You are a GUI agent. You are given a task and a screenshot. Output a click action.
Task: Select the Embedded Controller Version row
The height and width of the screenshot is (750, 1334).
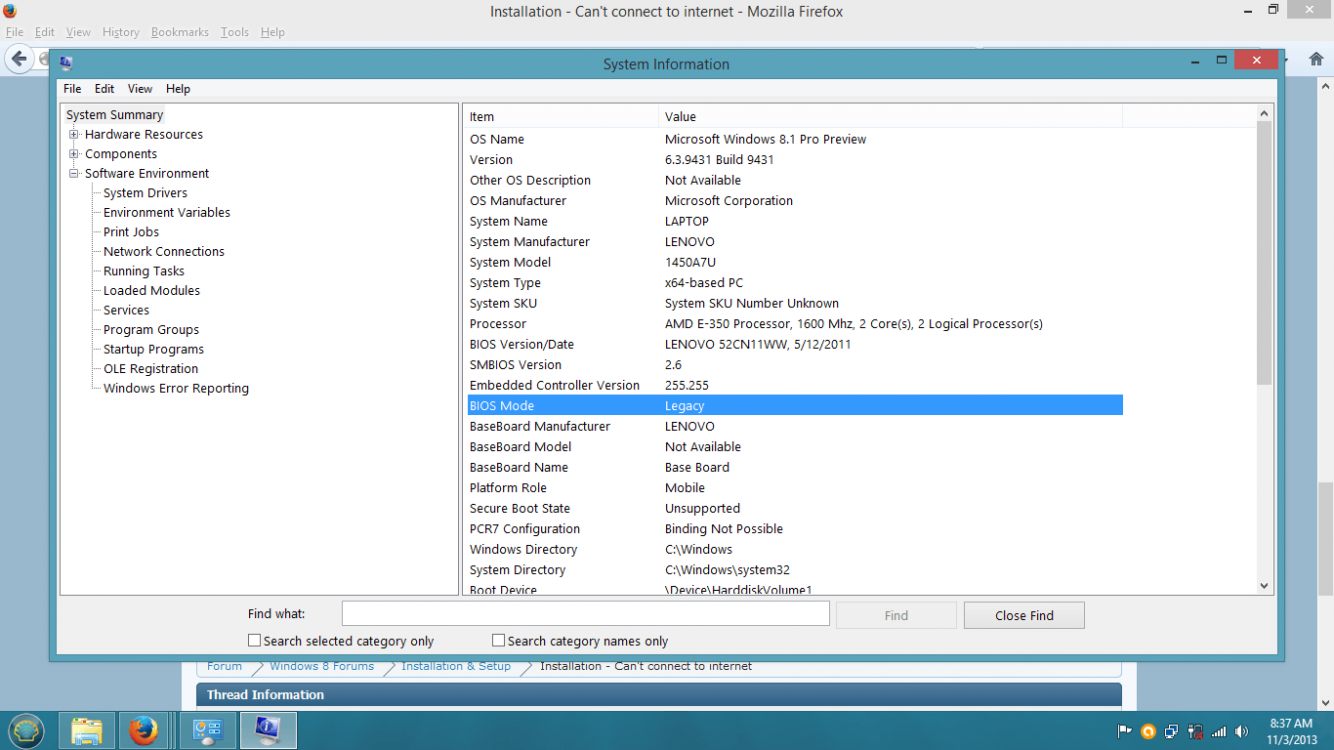point(795,385)
